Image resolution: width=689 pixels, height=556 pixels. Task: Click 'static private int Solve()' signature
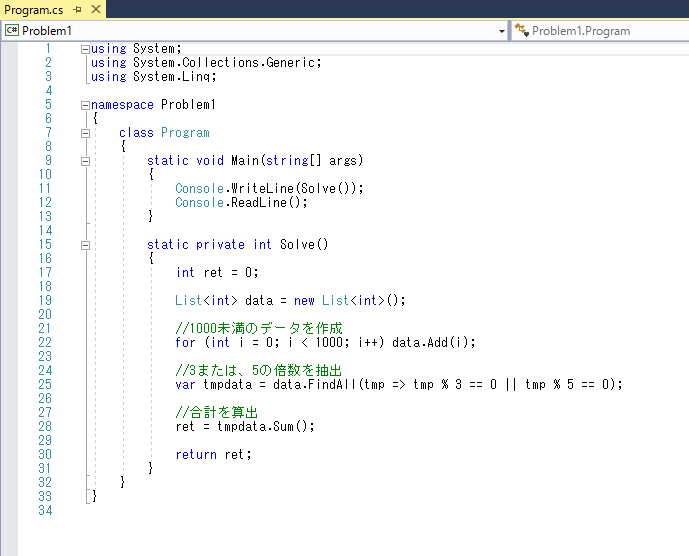[x=238, y=244]
